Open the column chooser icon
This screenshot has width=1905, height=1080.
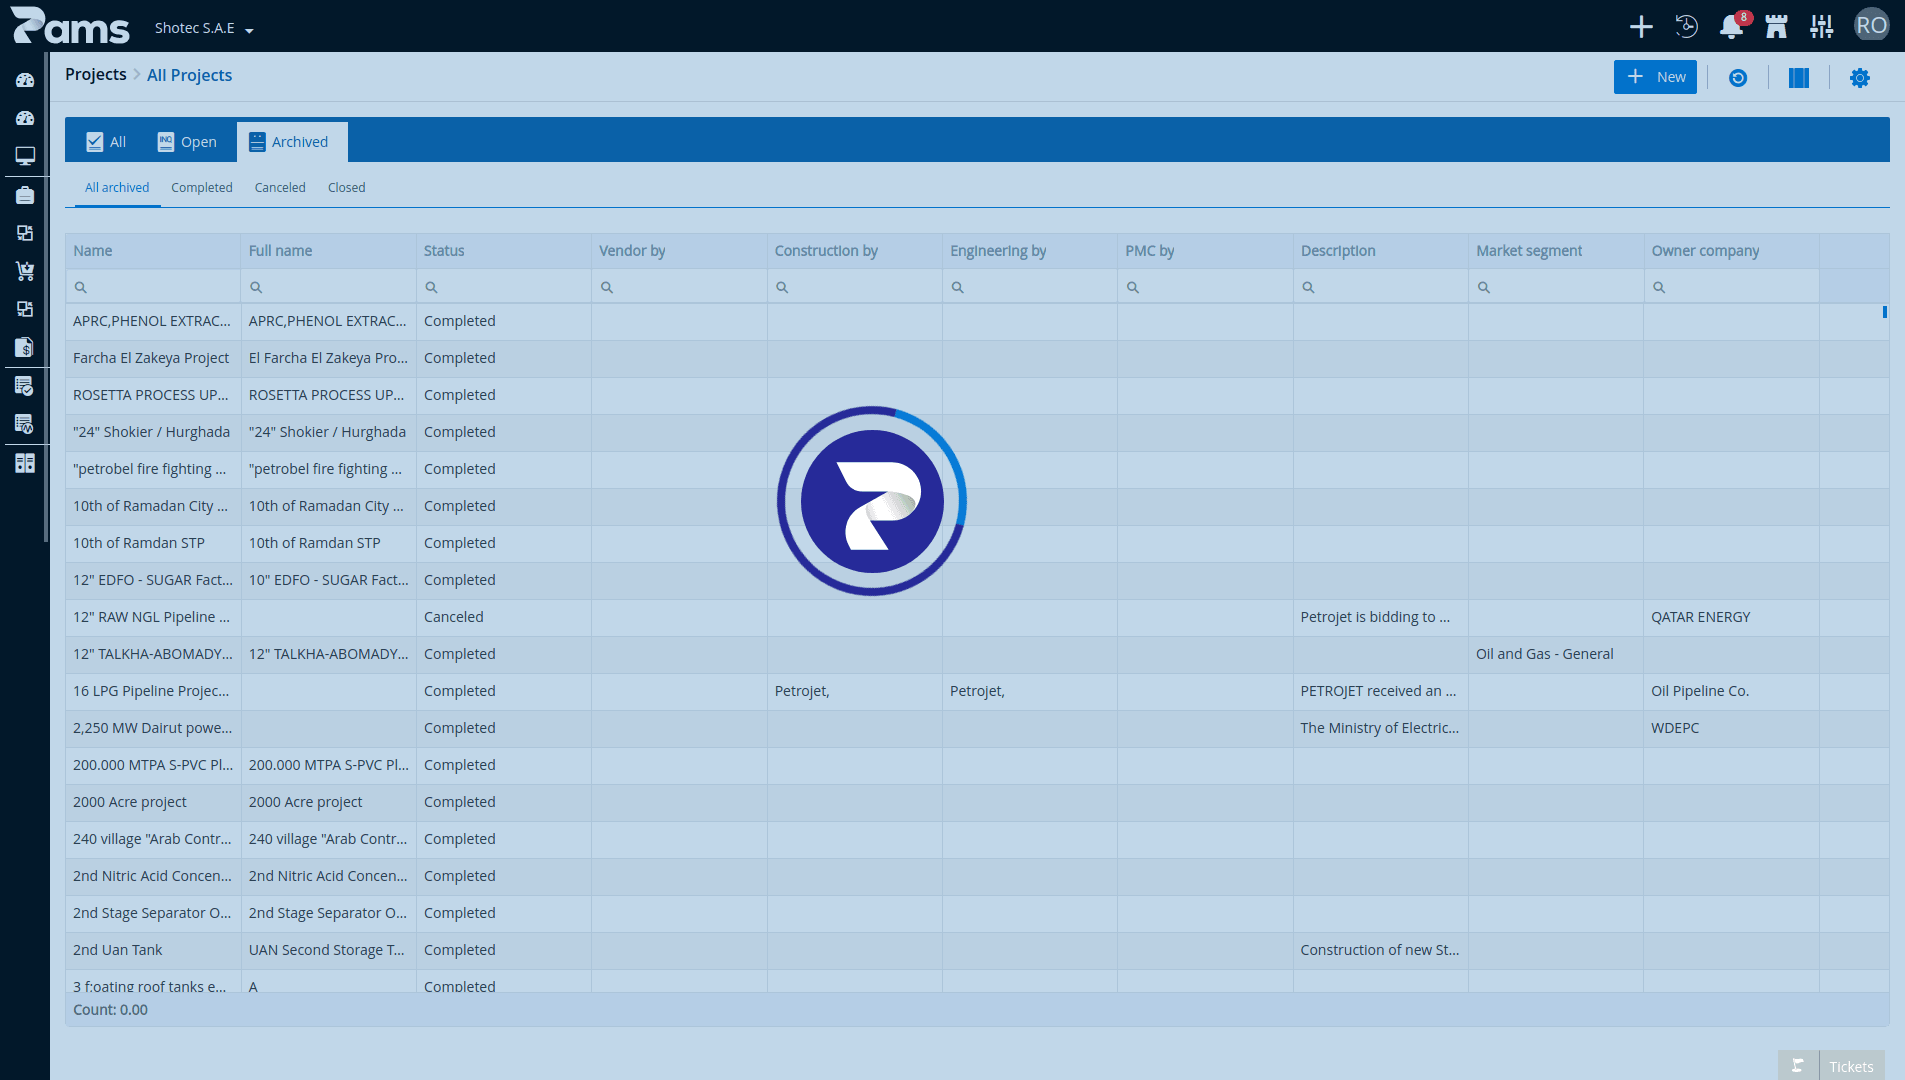coord(1799,78)
